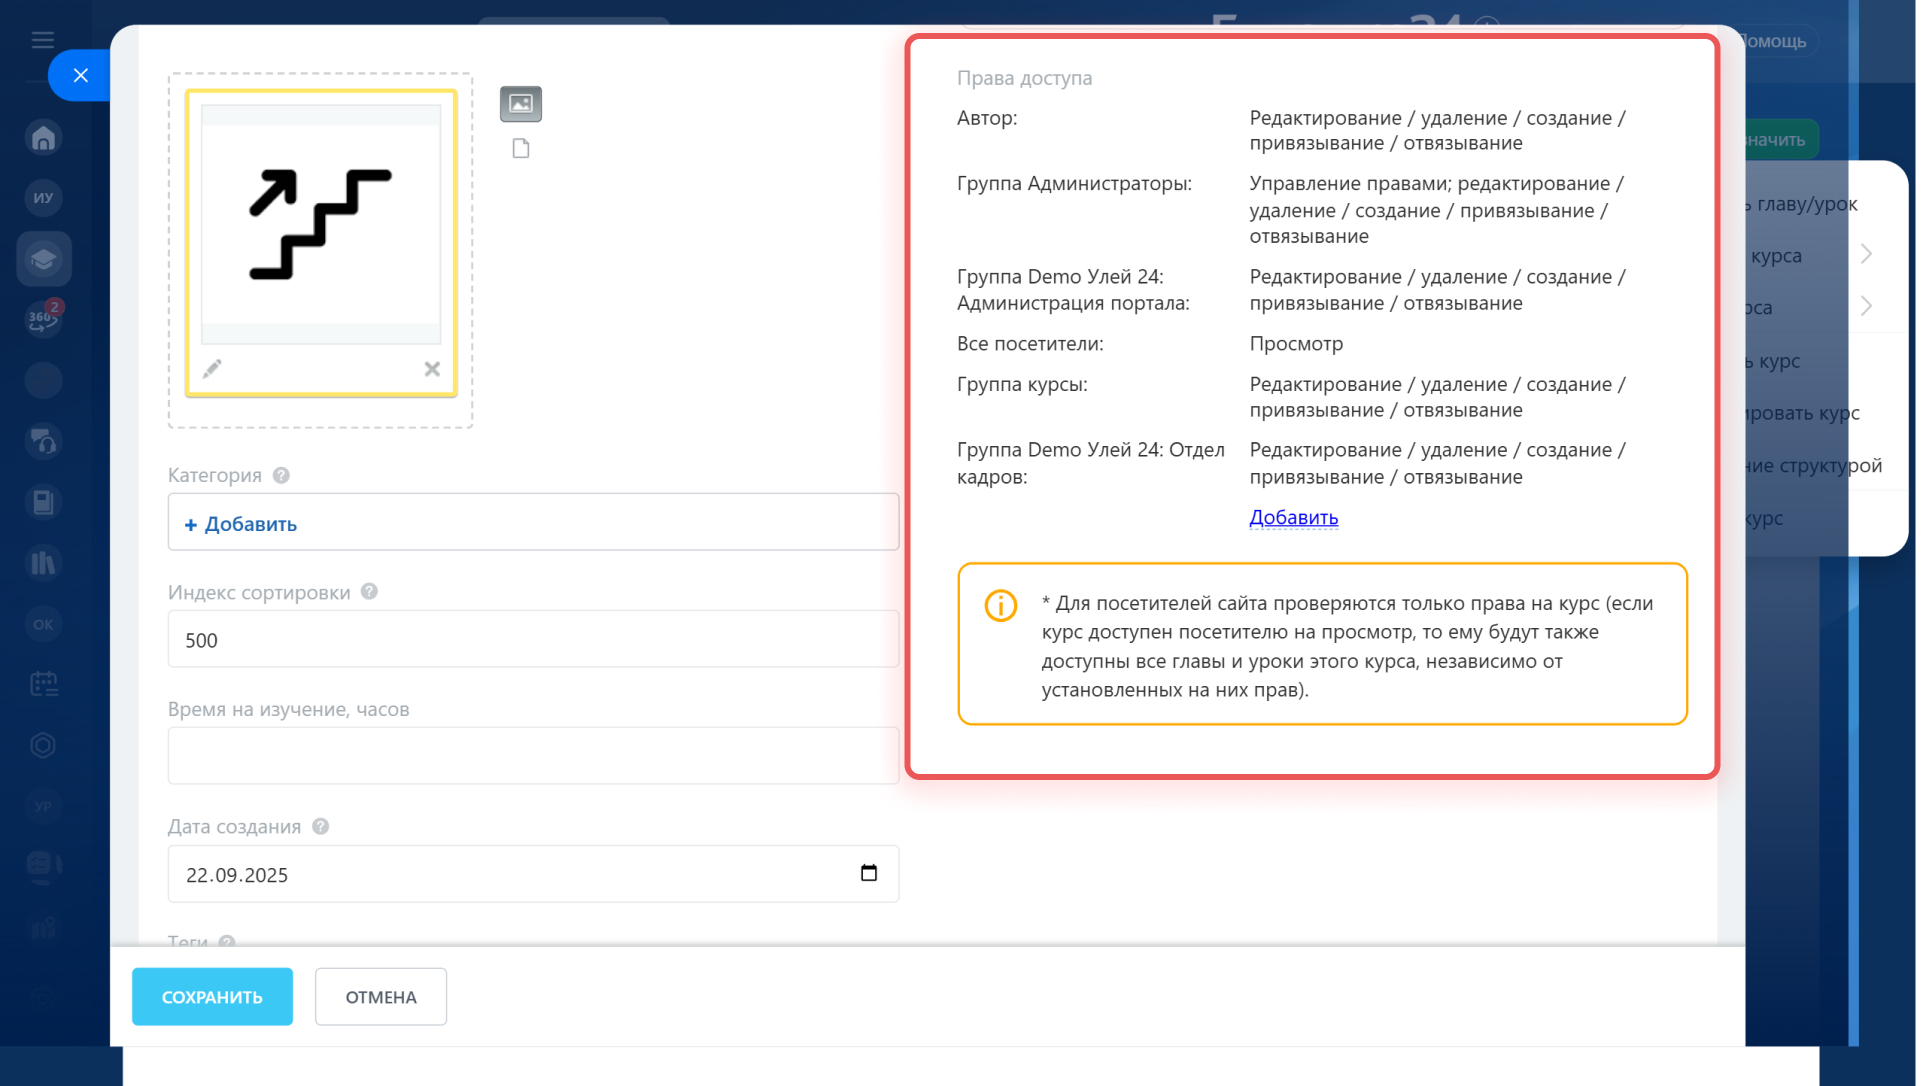Open the calendar icon in sidebar
Image resolution: width=1926 pixels, height=1086 pixels.
[43, 684]
